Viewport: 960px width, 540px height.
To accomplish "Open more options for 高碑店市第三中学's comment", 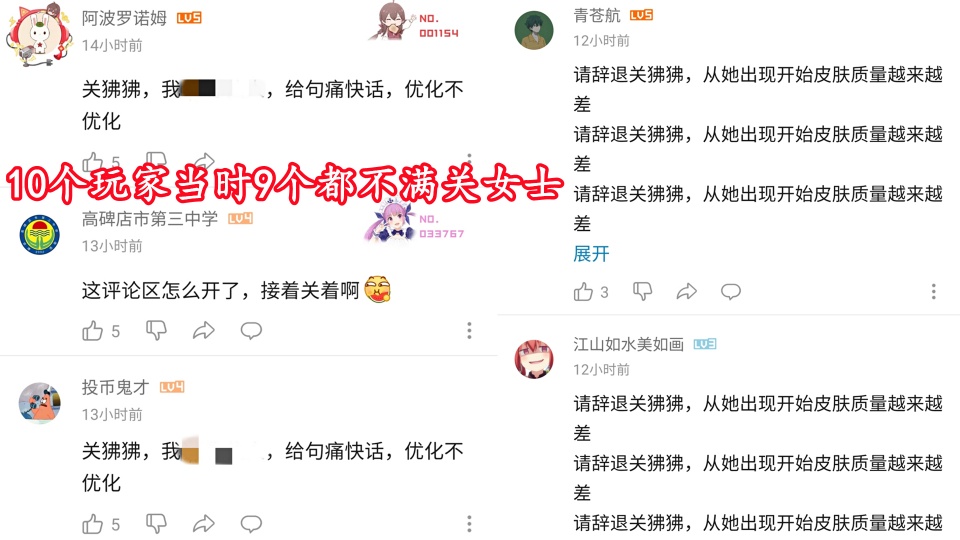I will pyautogui.click(x=470, y=331).
